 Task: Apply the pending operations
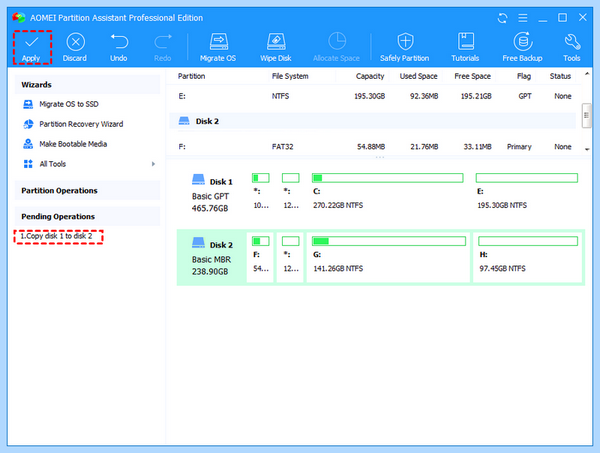coord(32,47)
